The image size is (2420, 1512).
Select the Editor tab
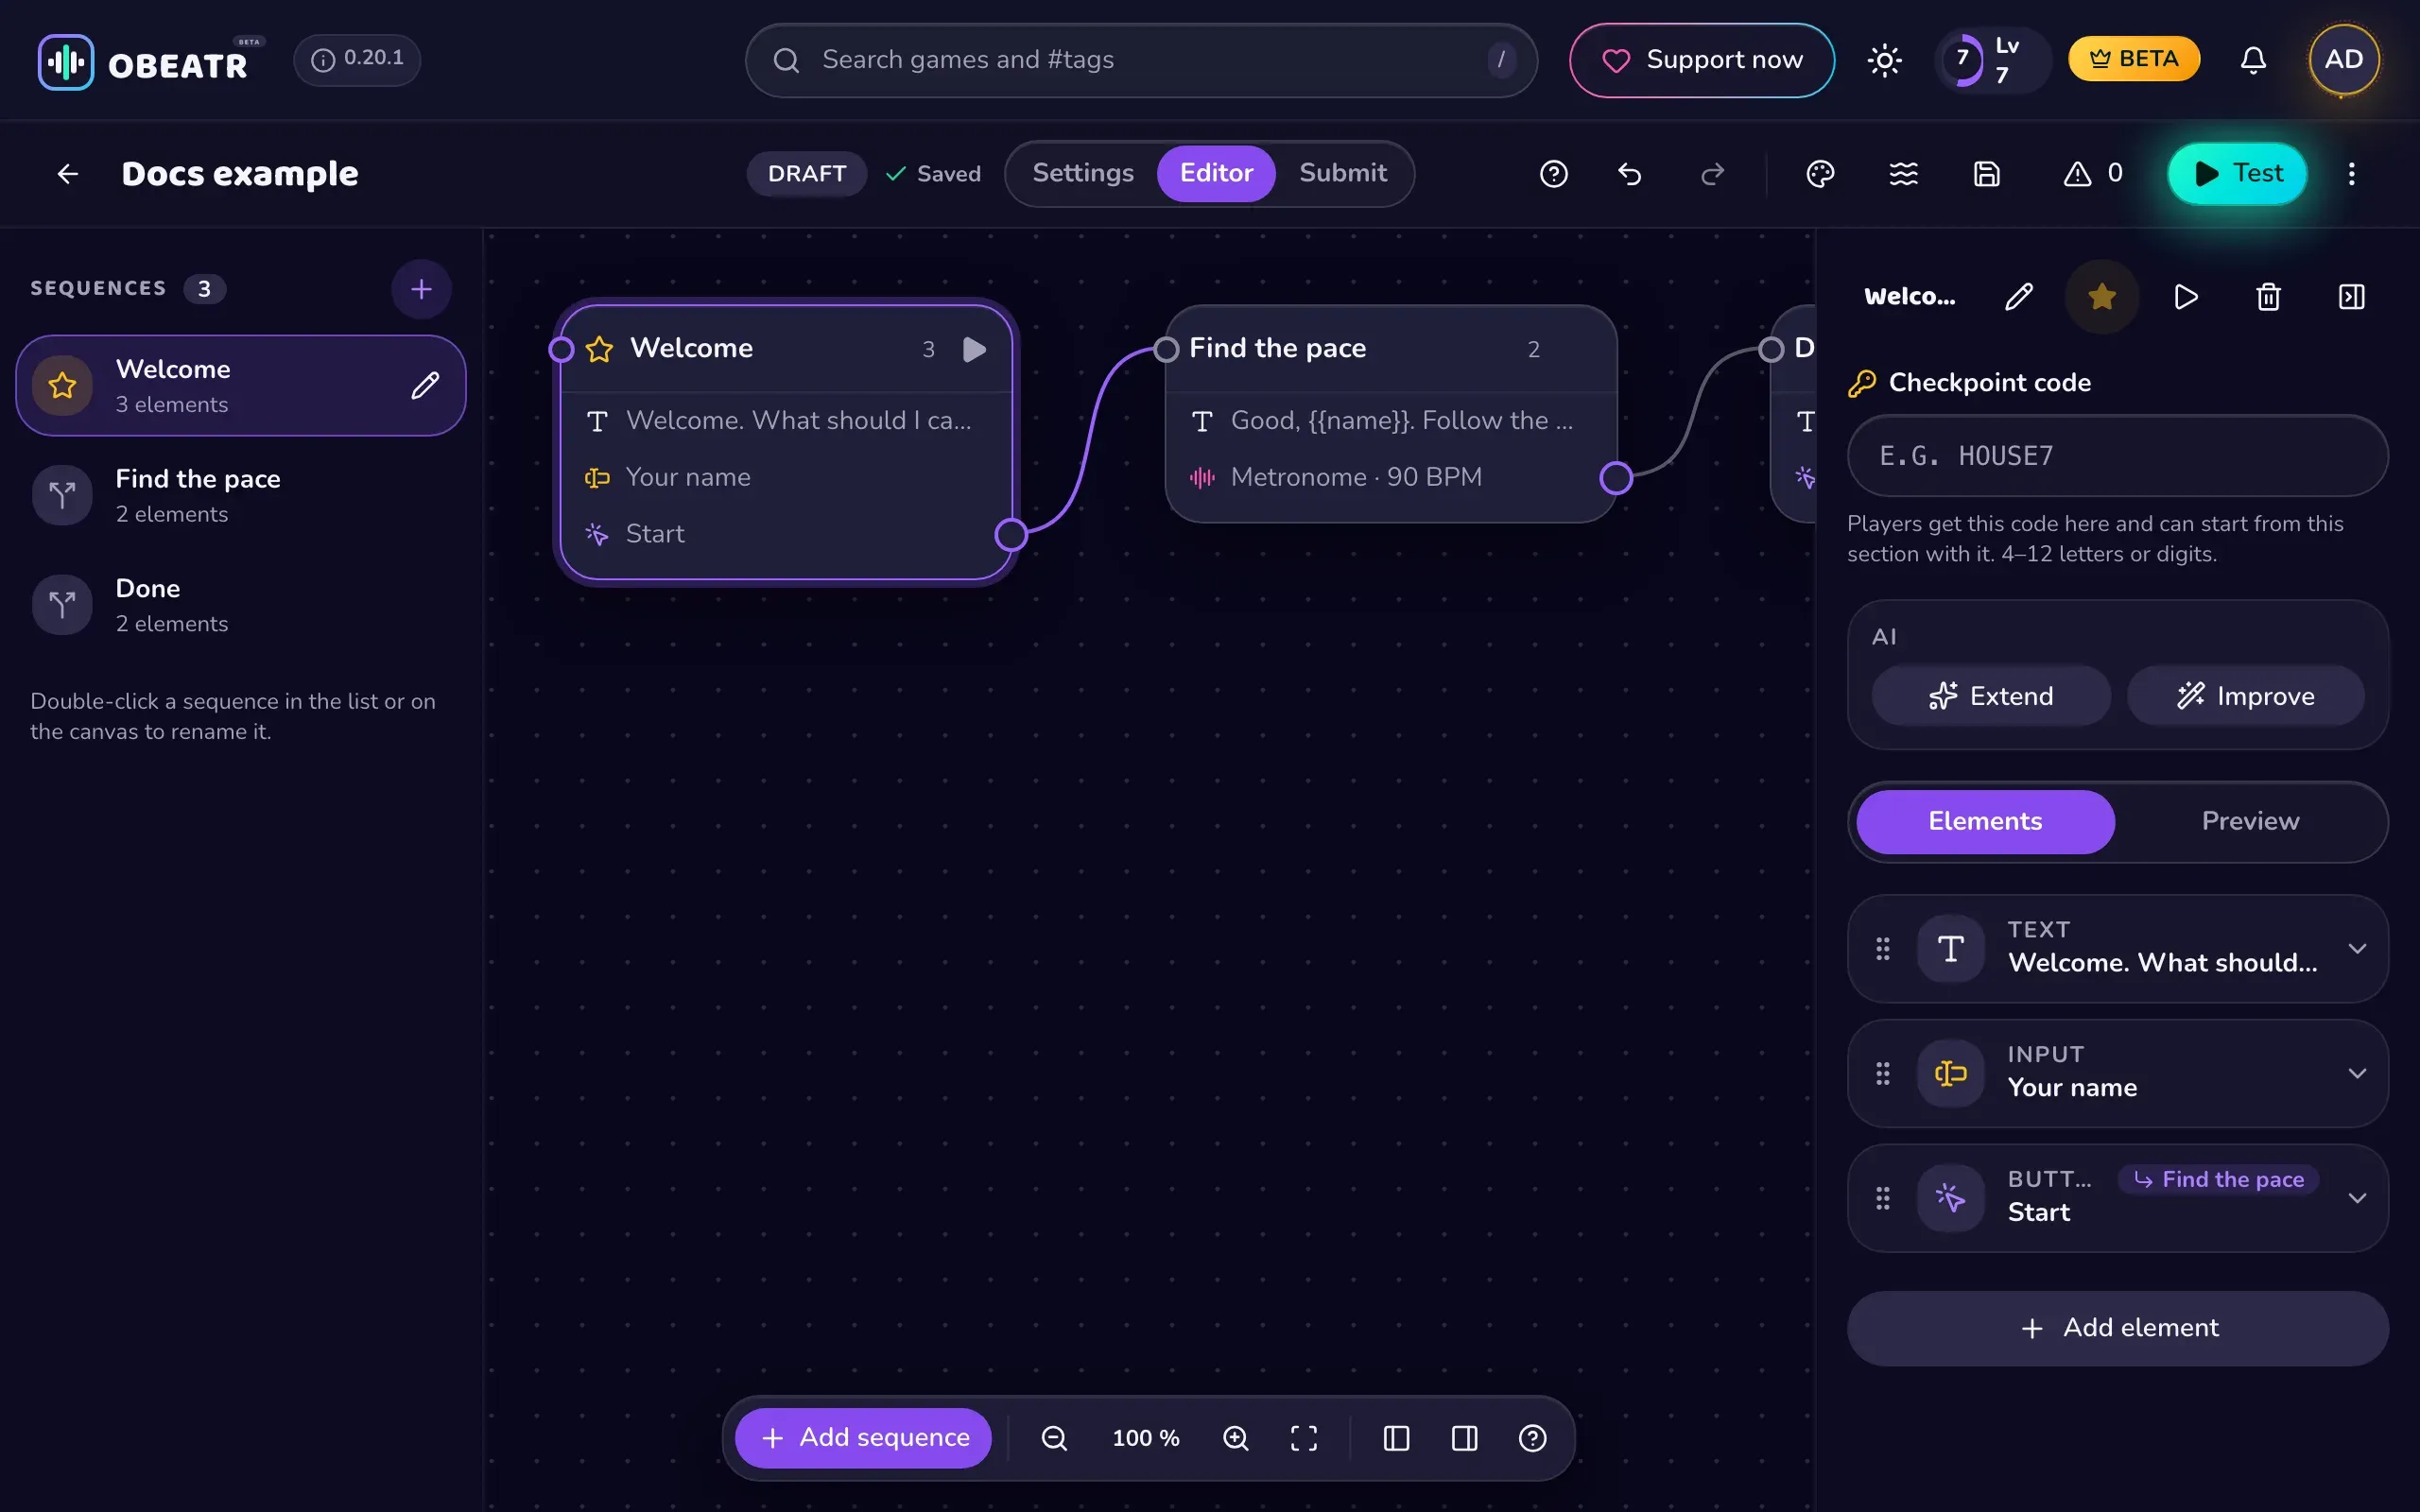(1216, 174)
